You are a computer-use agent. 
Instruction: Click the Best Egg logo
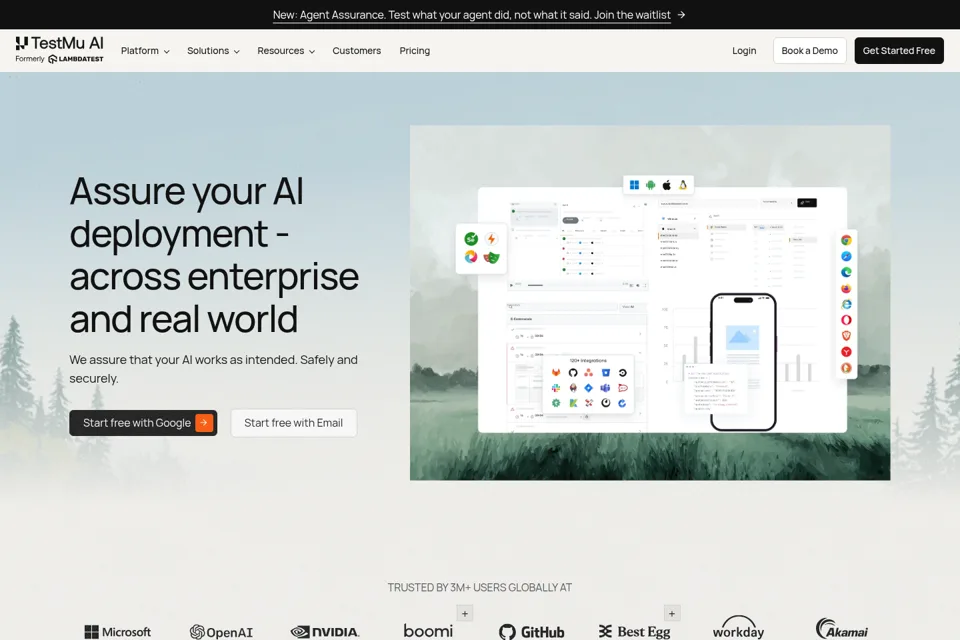coord(634,631)
